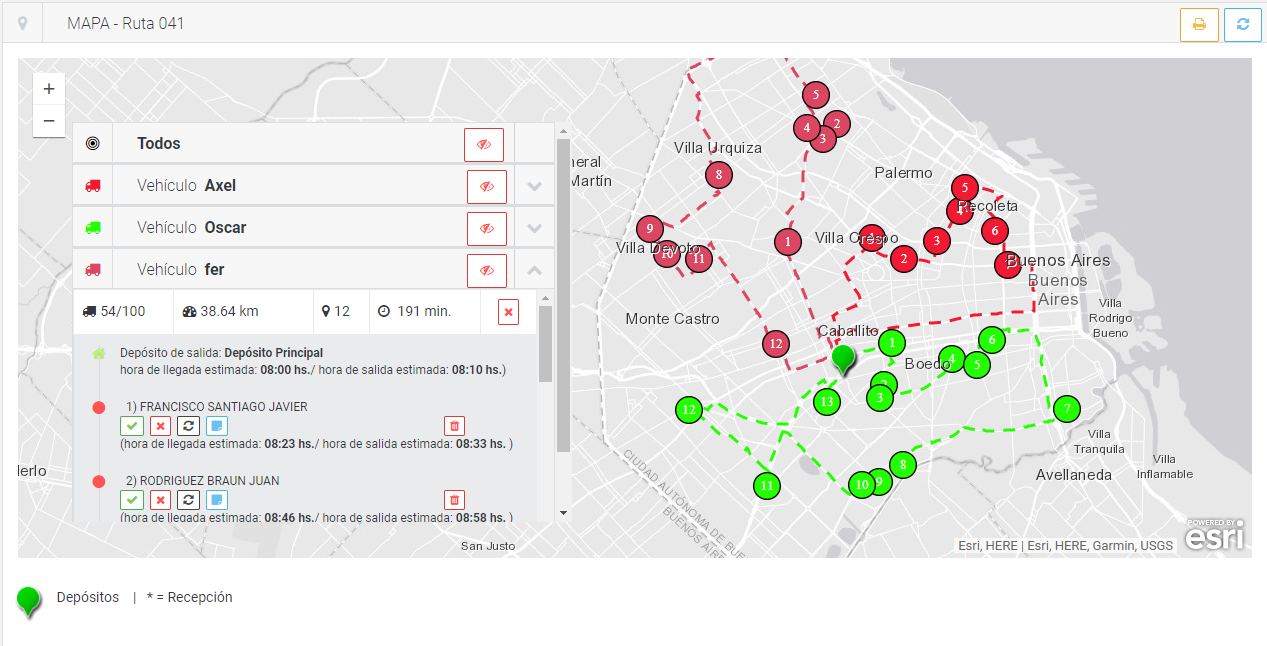Click green stop marker 7 on map

tap(1067, 409)
